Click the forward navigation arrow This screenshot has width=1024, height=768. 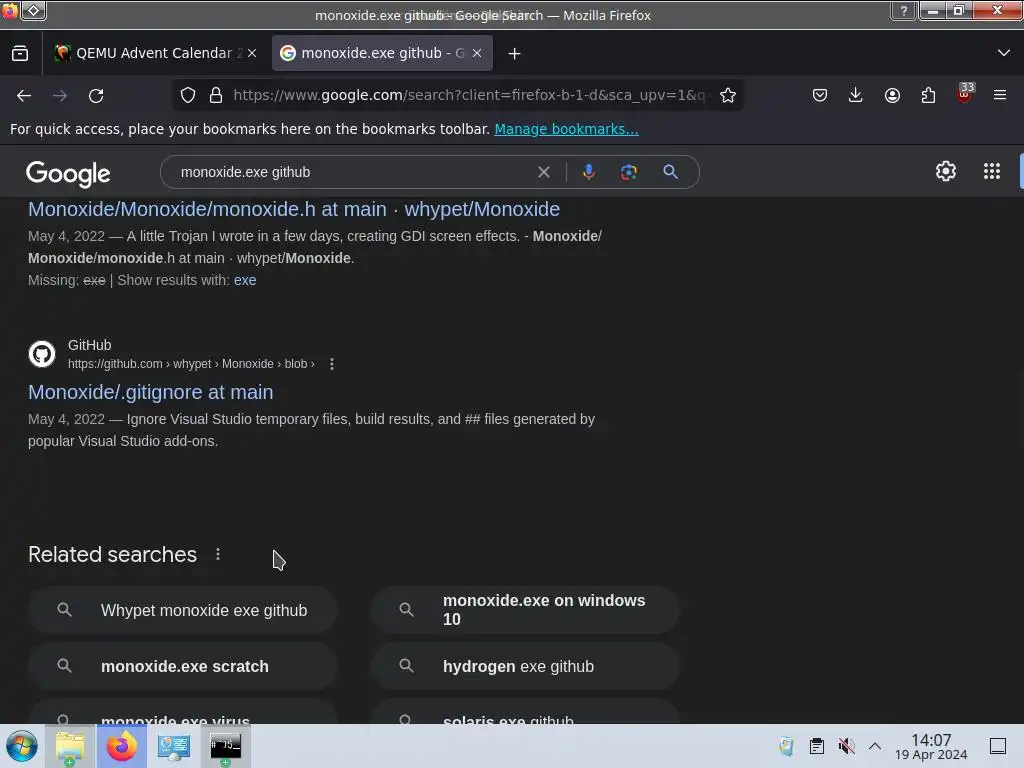(60, 95)
